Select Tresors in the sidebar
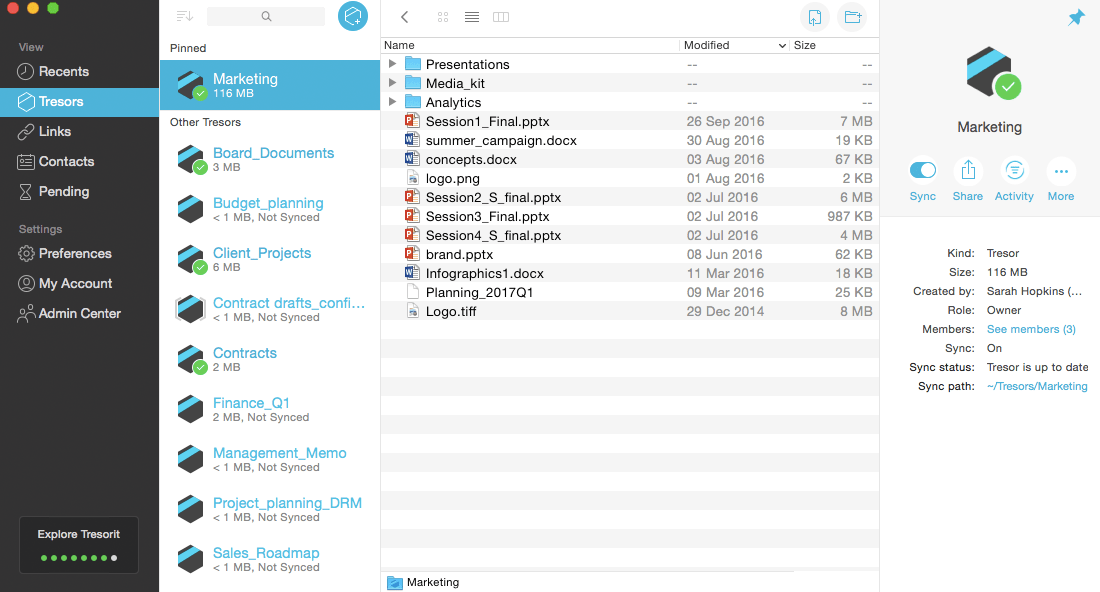The image size is (1100, 592). 79,102
